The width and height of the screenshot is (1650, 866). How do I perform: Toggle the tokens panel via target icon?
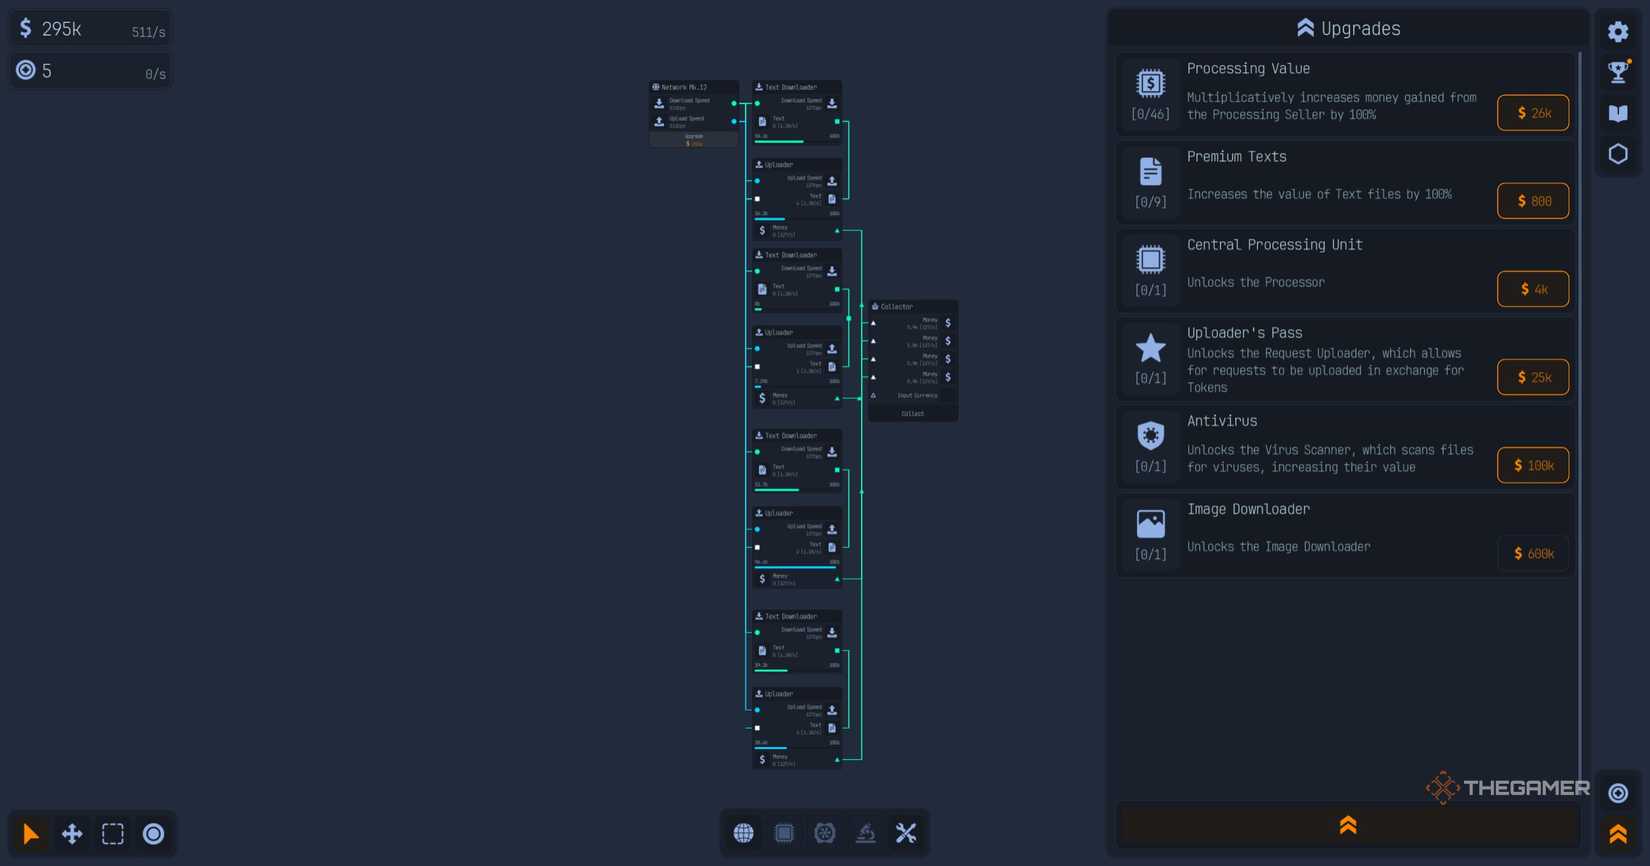[1618, 793]
